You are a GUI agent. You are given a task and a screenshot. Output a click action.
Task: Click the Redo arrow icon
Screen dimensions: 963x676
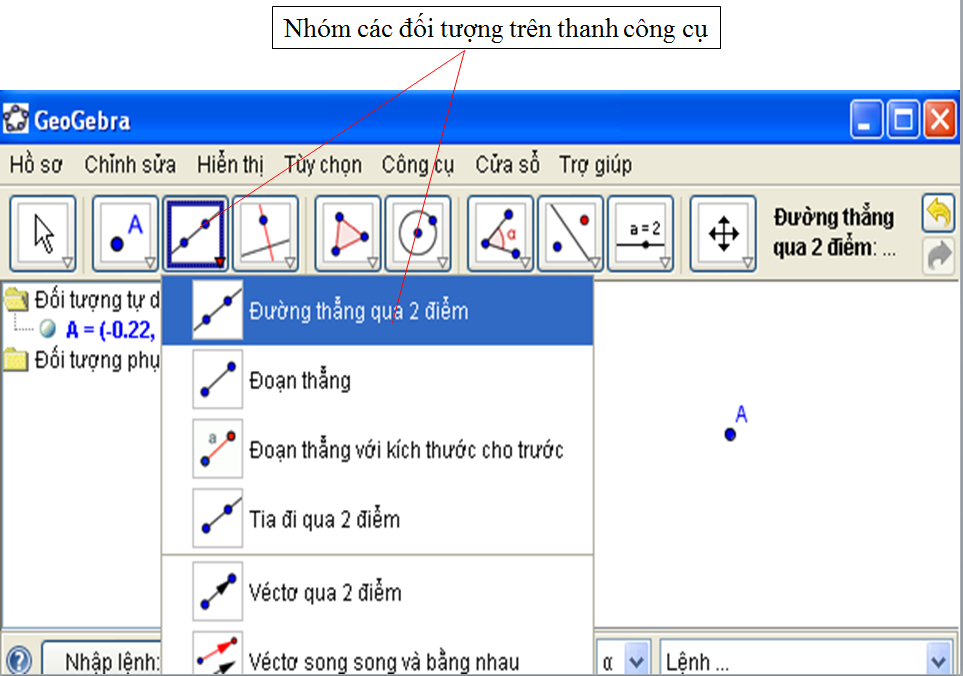[938, 255]
